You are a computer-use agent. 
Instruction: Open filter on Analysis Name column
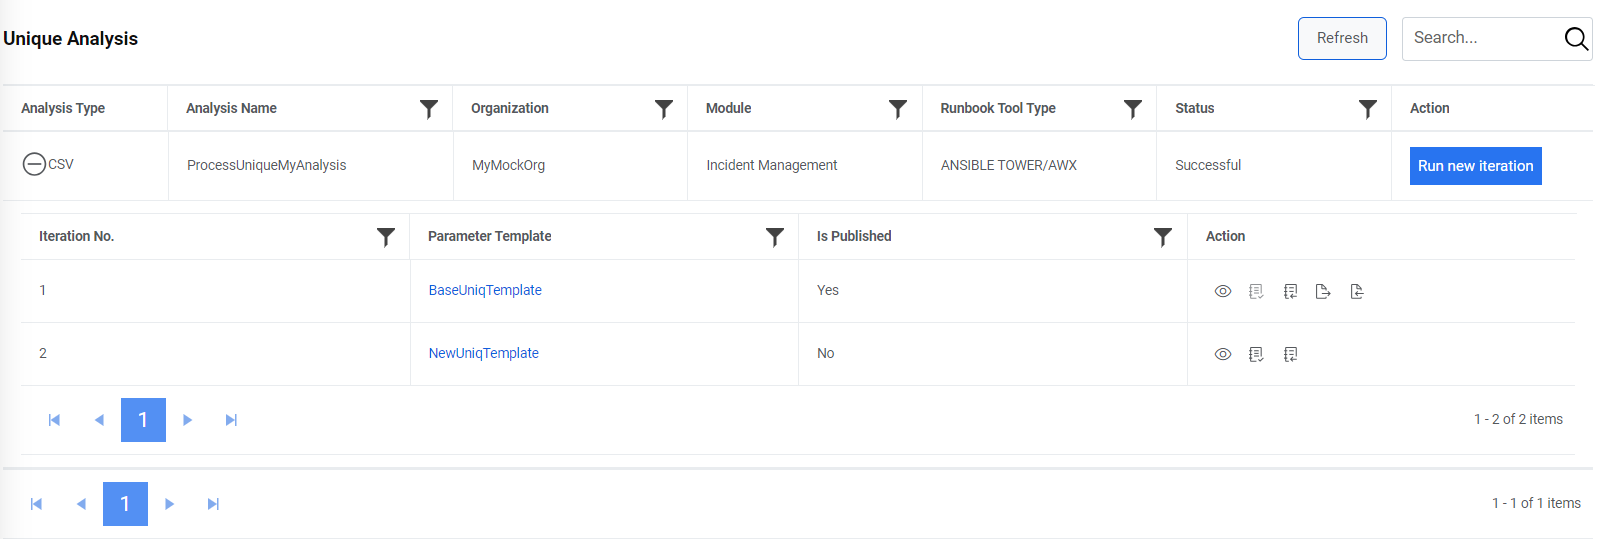pyautogui.click(x=428, y=109)
